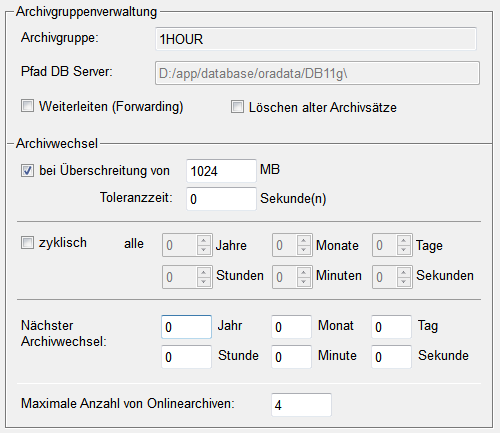Image resolution: width=500 pixels, height=433 pixels.
Task: Uncheck bei Überschreitung von checkbox
Action: [x=27, y=171]
